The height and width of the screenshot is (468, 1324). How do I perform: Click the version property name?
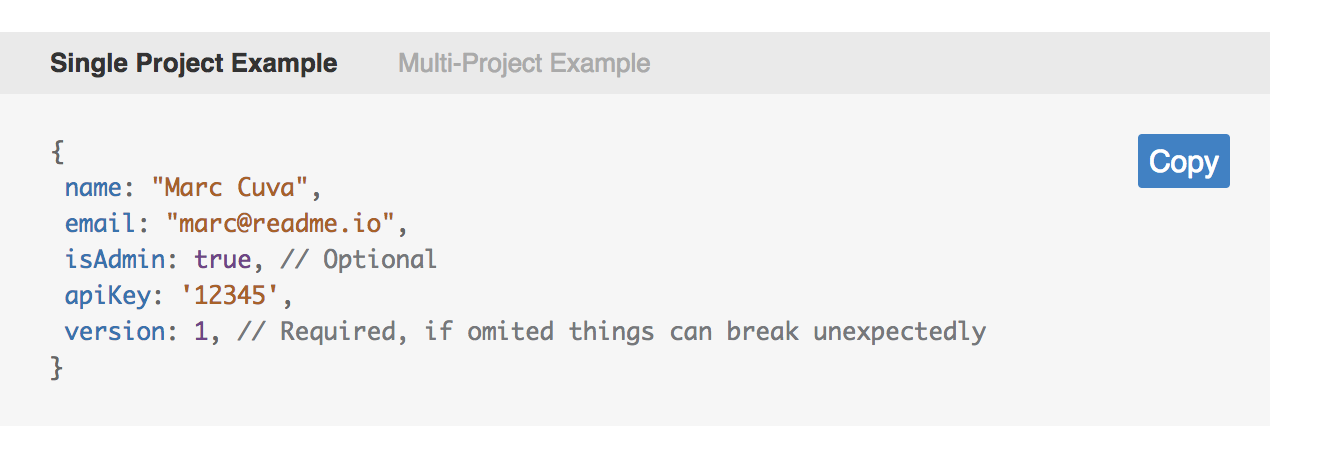point(115,332)
